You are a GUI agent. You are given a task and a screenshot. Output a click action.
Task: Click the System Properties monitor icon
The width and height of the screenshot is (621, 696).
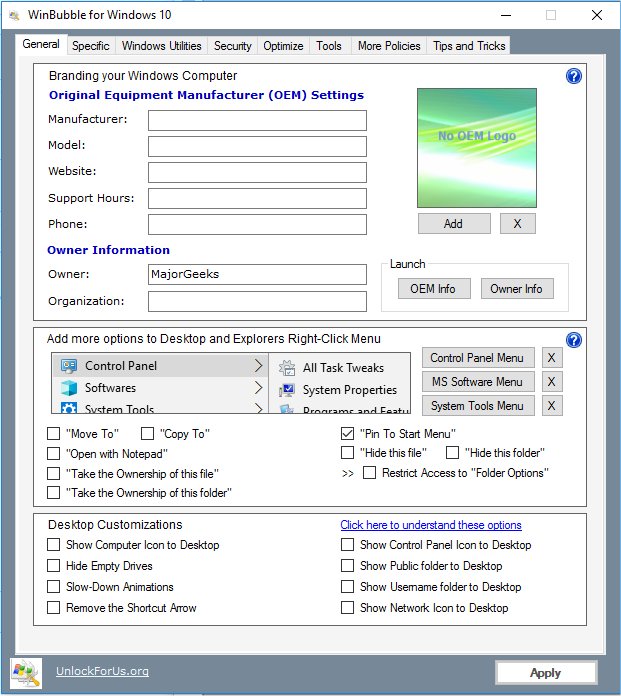[287, 390]
